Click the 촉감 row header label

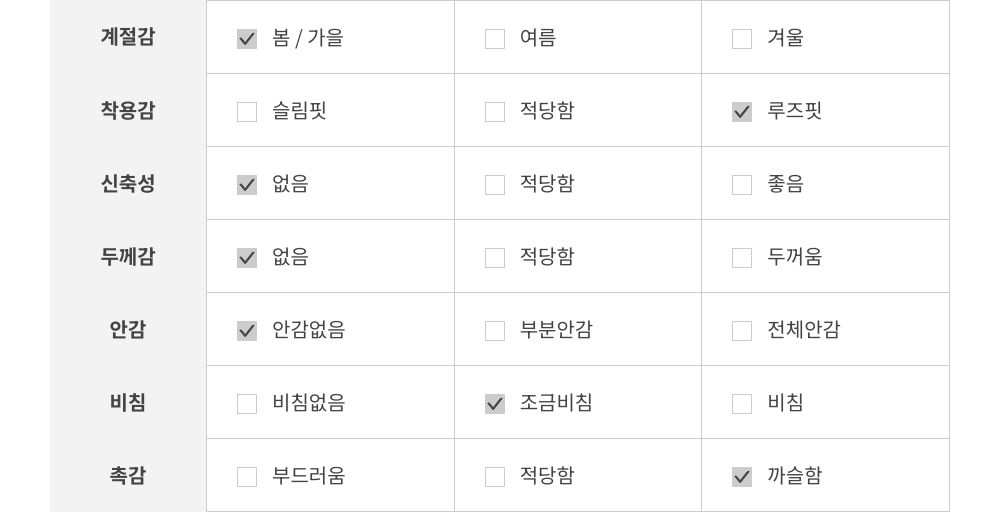coord(128,476)
